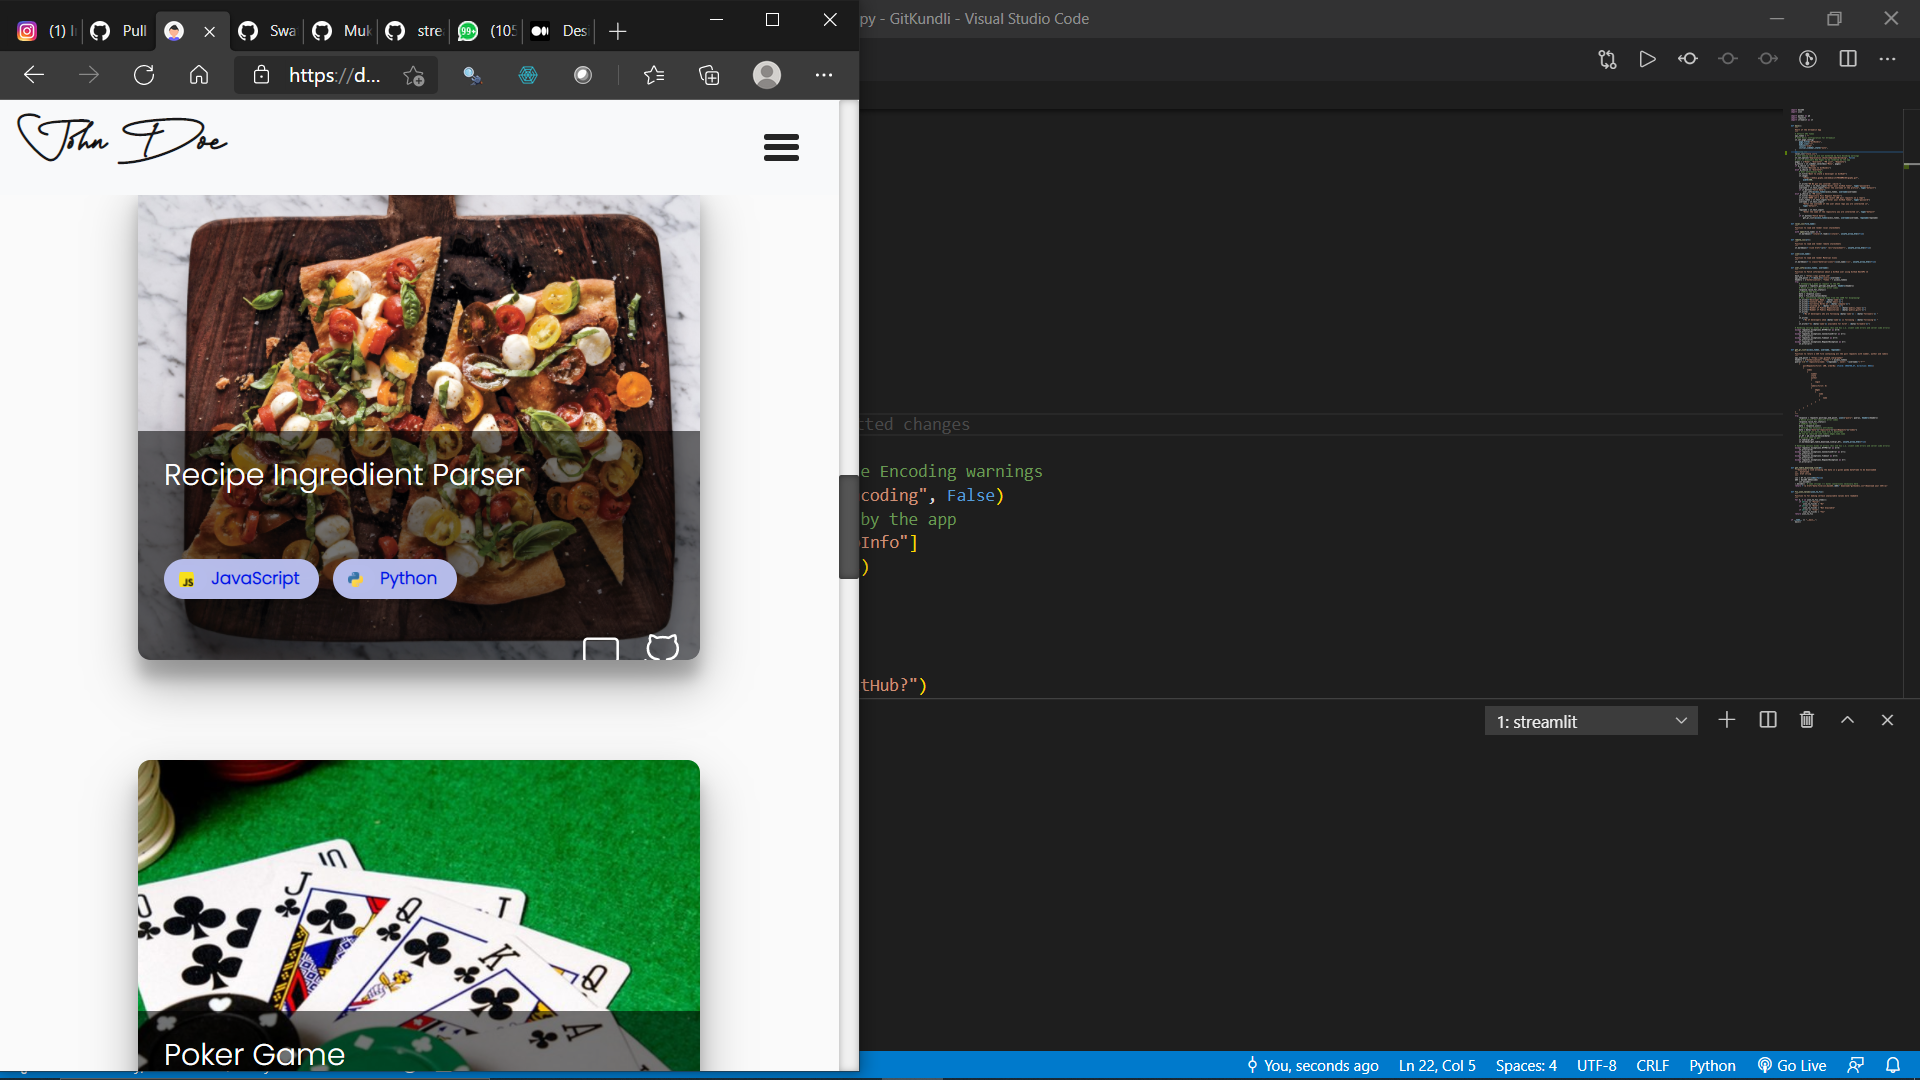Open the hamburger menu on the portfolio site

[781, 147]
